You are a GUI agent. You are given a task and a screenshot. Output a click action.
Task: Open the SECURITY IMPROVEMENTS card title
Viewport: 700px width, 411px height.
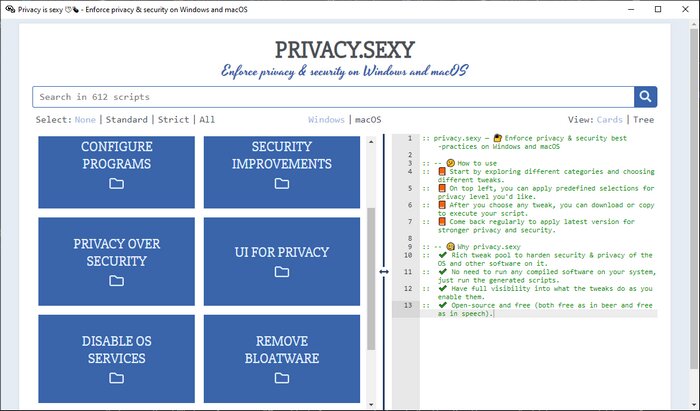tap(282, 155)
